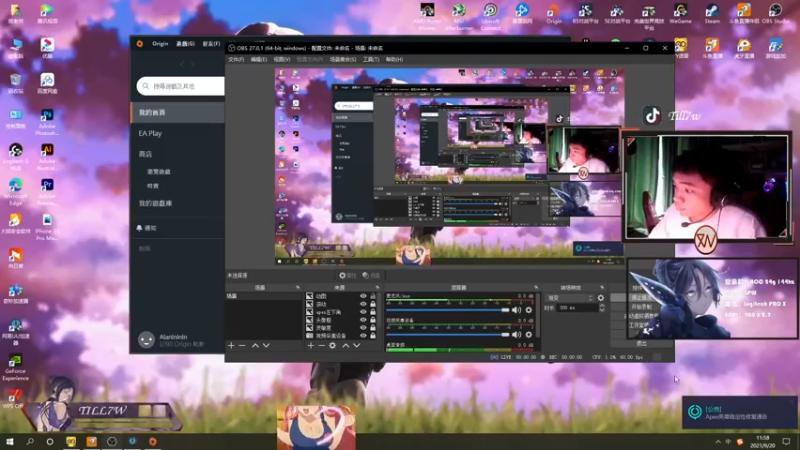800x450 pixels.
Task: Open the last (H) menu in OBS menu bar
Action: click(394, 60)
